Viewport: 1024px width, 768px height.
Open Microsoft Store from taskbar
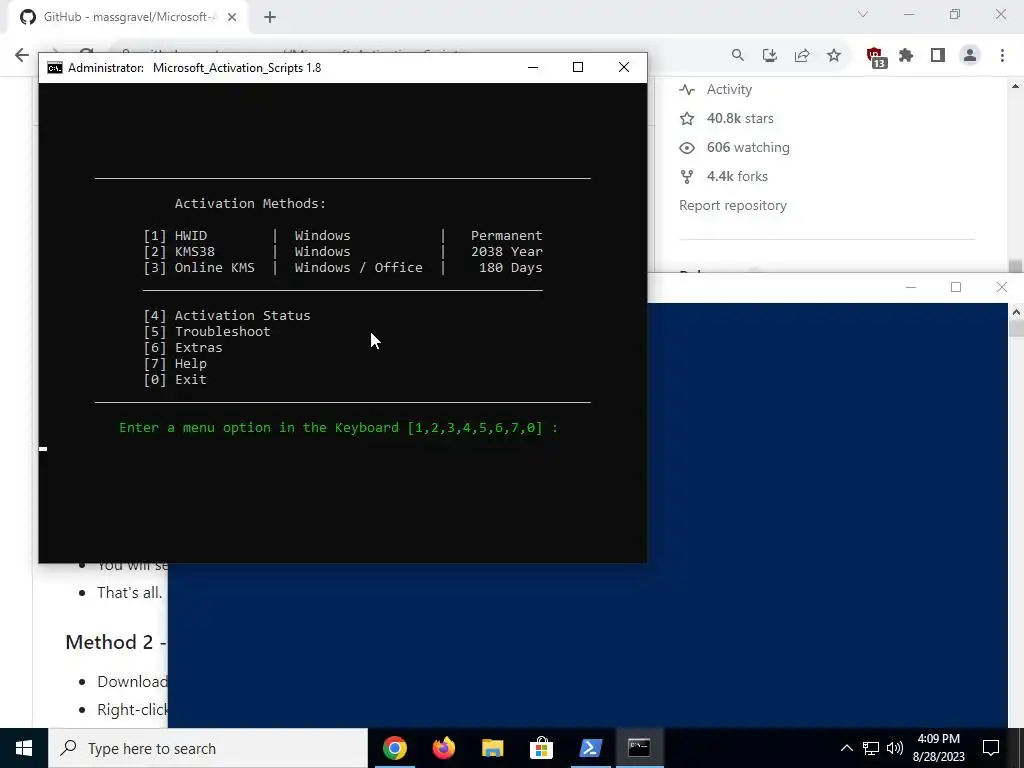(x=541, y=748)
